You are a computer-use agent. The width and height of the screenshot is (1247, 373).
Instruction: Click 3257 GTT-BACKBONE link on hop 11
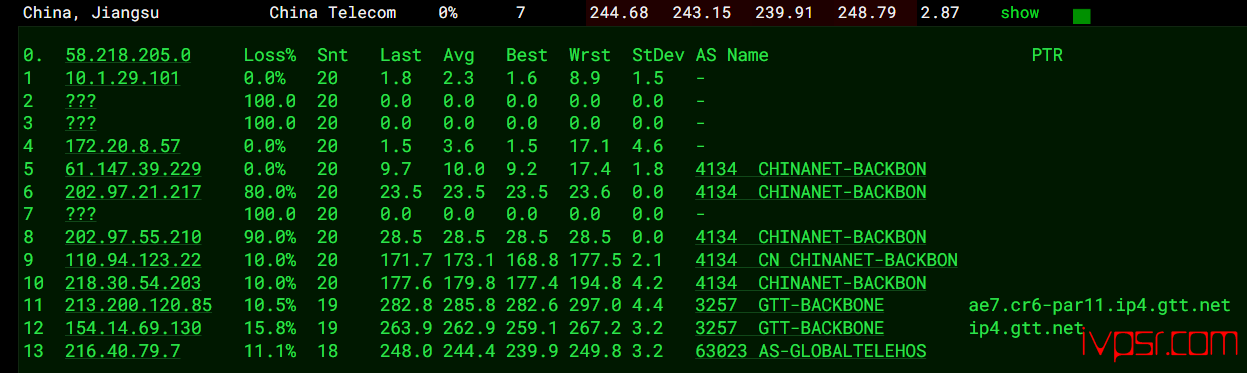coord(790,305)
